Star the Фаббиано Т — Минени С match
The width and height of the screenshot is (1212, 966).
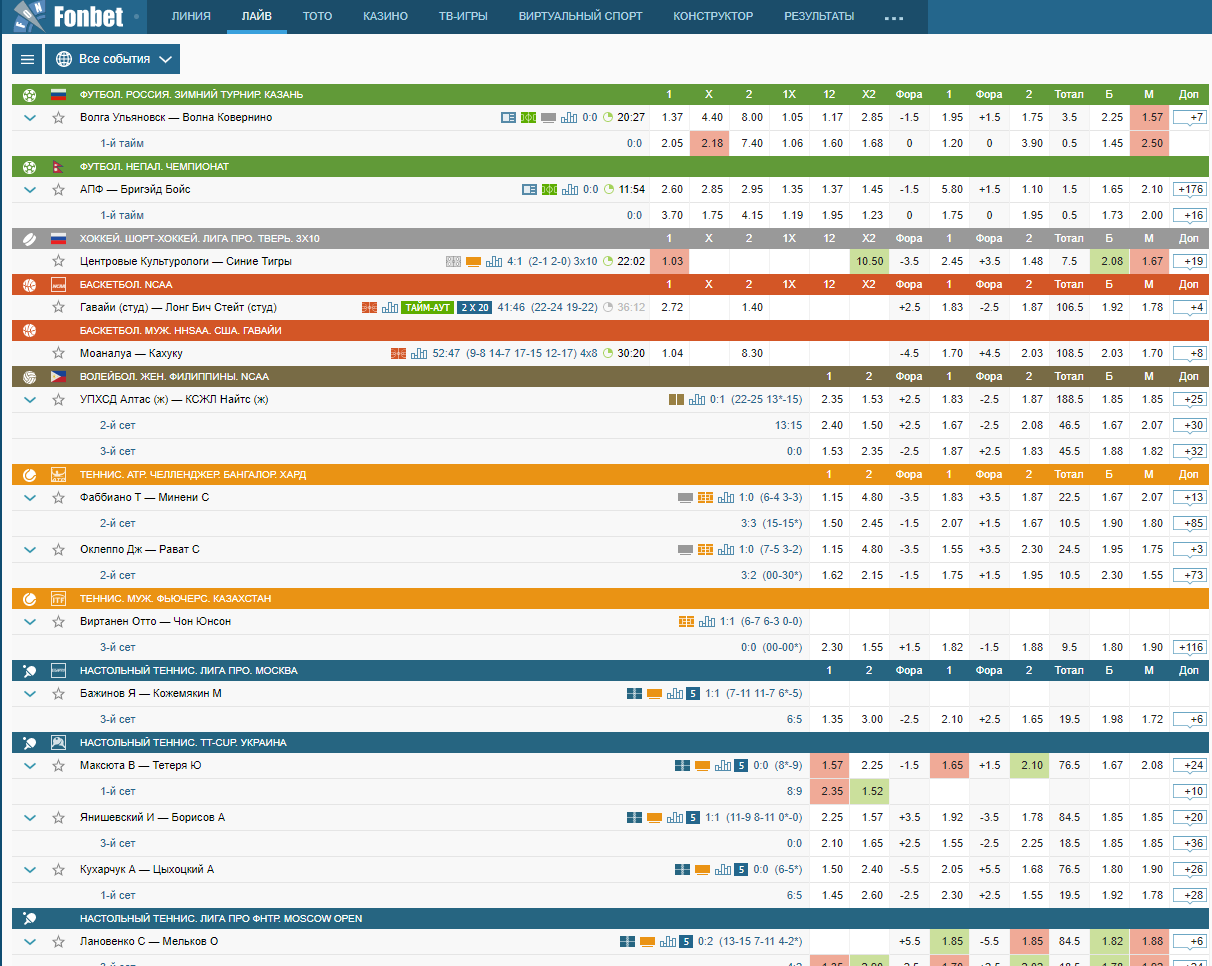59,498
